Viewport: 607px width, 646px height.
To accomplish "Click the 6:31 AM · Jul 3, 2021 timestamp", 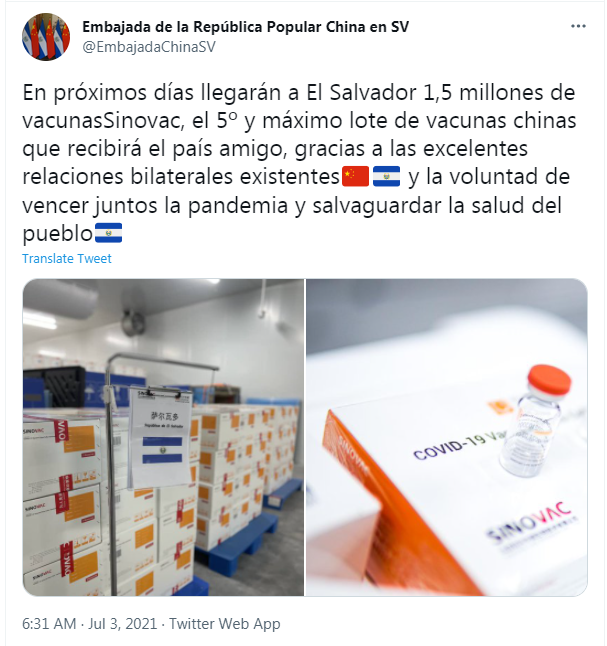I will coord(89,624).
